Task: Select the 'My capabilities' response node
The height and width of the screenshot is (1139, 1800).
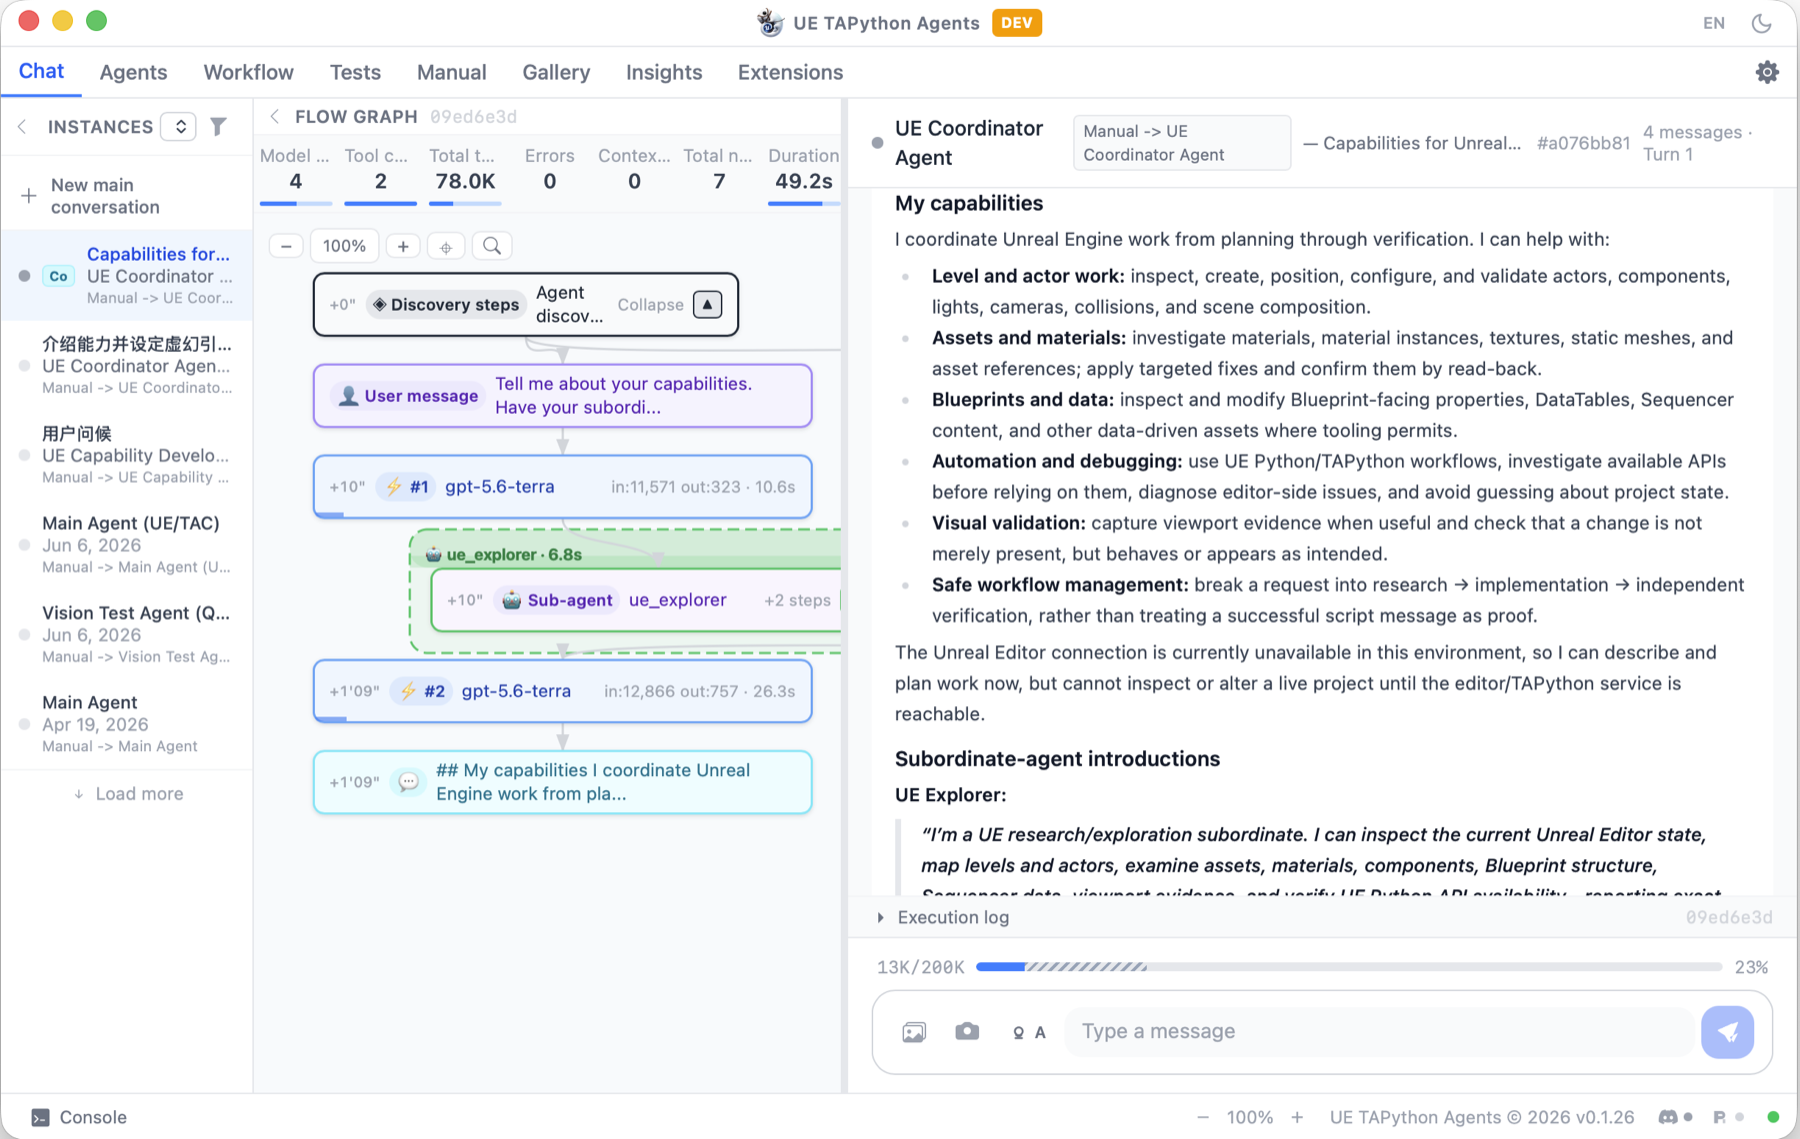Action: pos(562,782)
